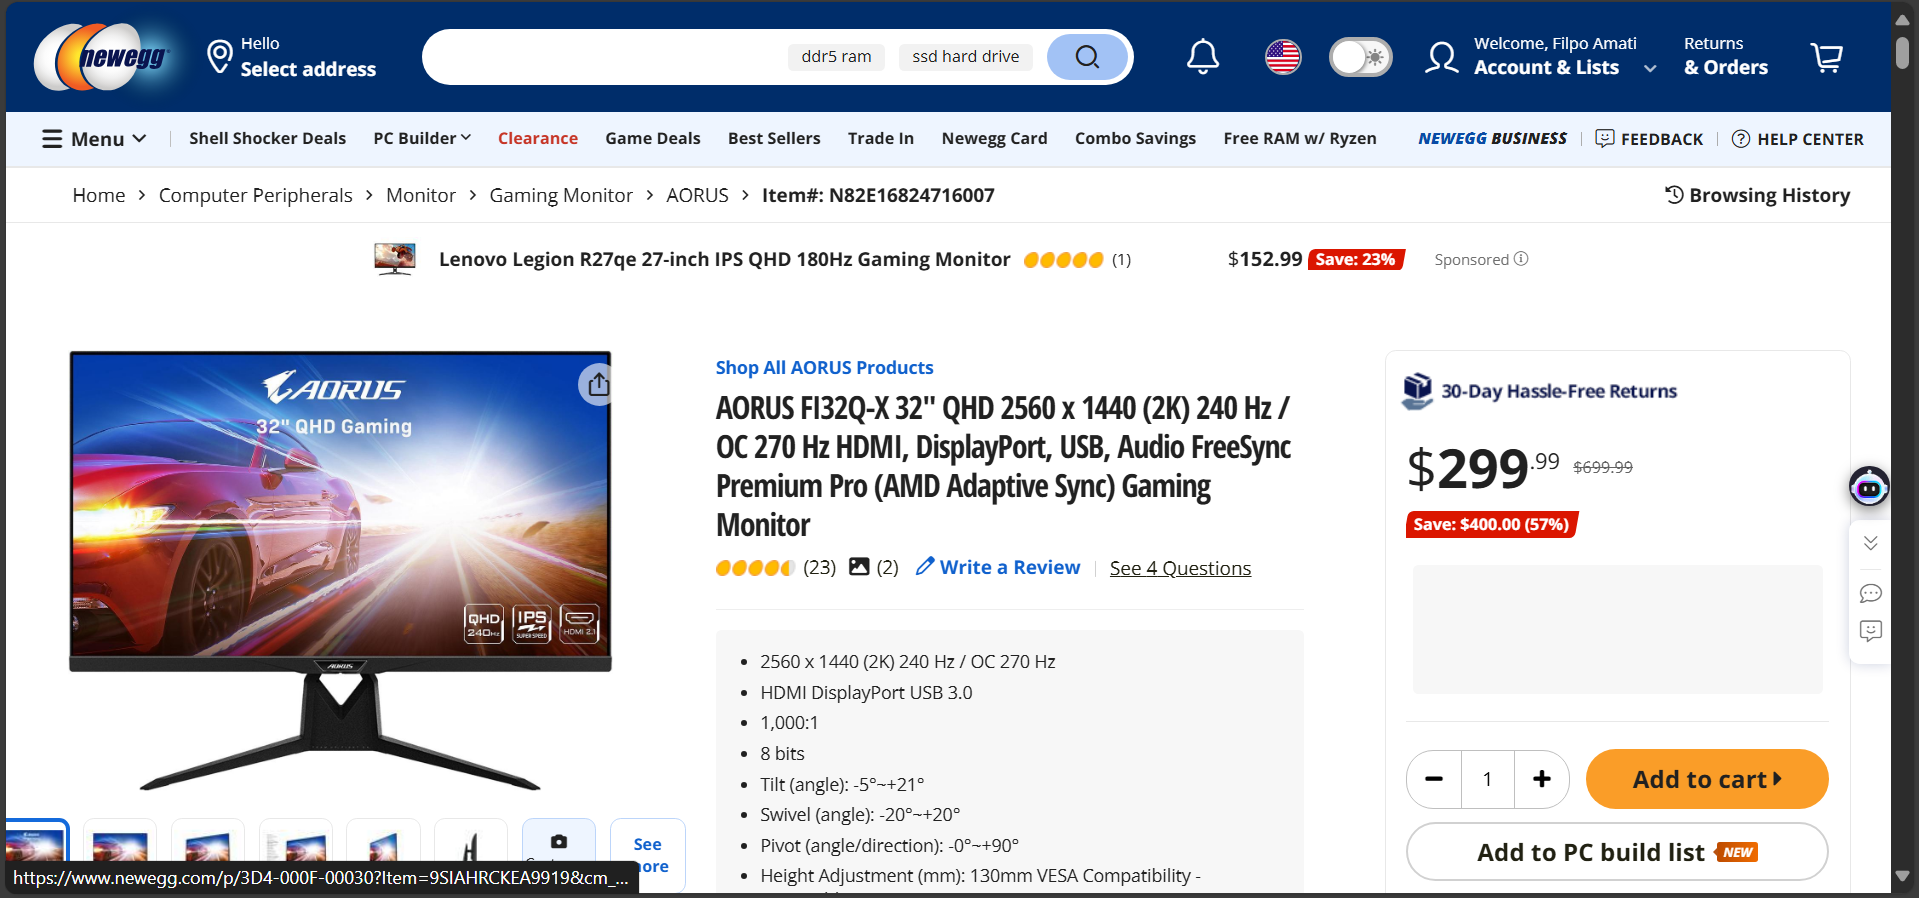Open Shell Shocker Deals
The height and width of the screenshot is (898, 1919).
(267, 138)
